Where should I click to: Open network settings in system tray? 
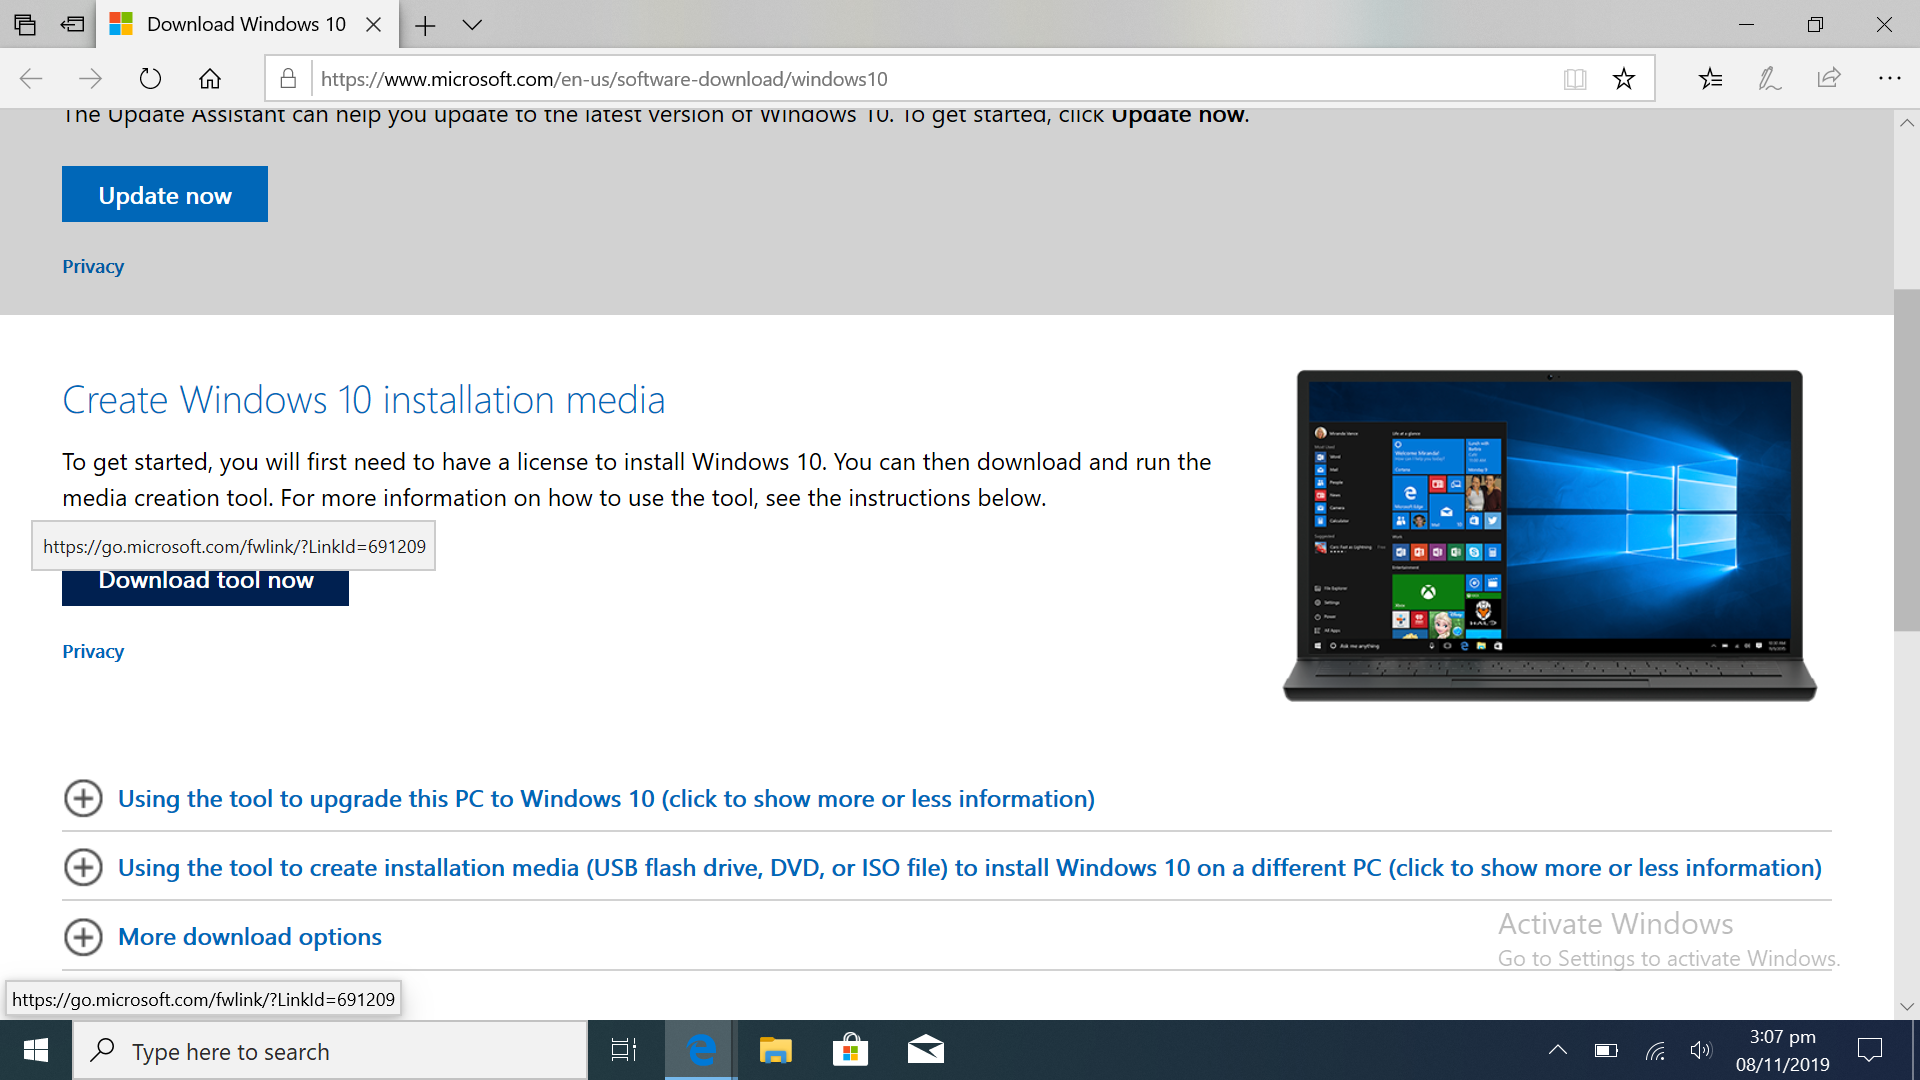[1655, 1050]
